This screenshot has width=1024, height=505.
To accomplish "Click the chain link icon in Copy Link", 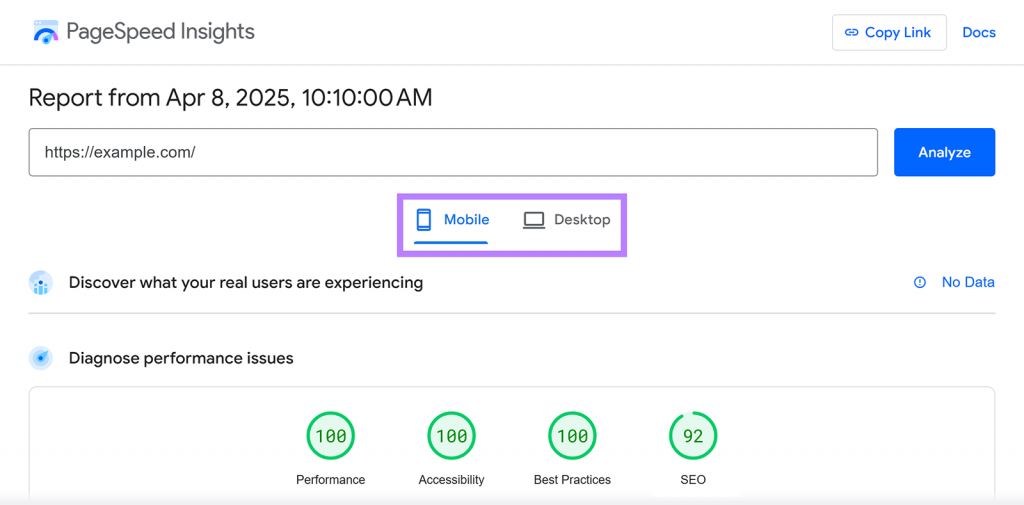I will tap(851, 33).
